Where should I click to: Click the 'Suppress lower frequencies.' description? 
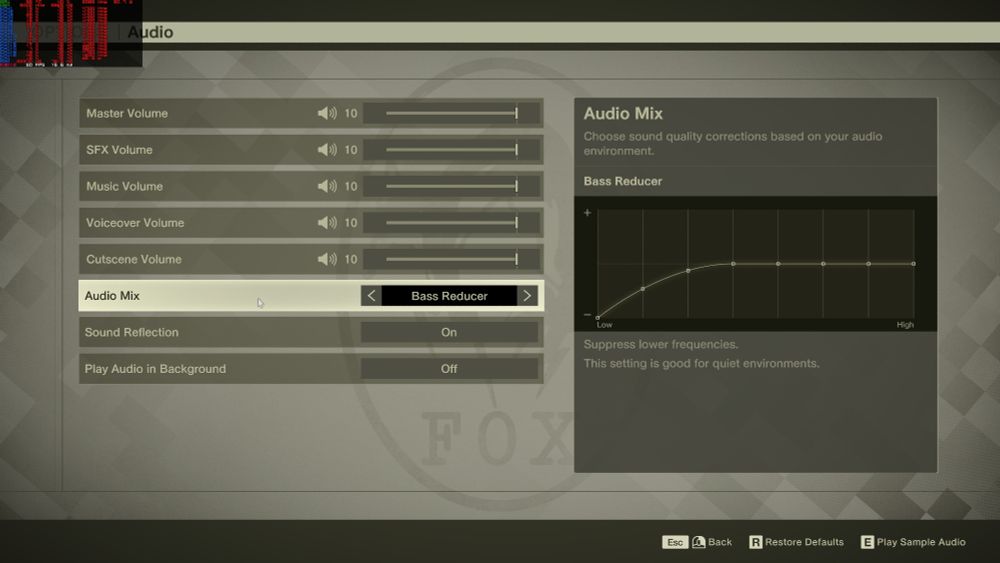coord(661,344)
